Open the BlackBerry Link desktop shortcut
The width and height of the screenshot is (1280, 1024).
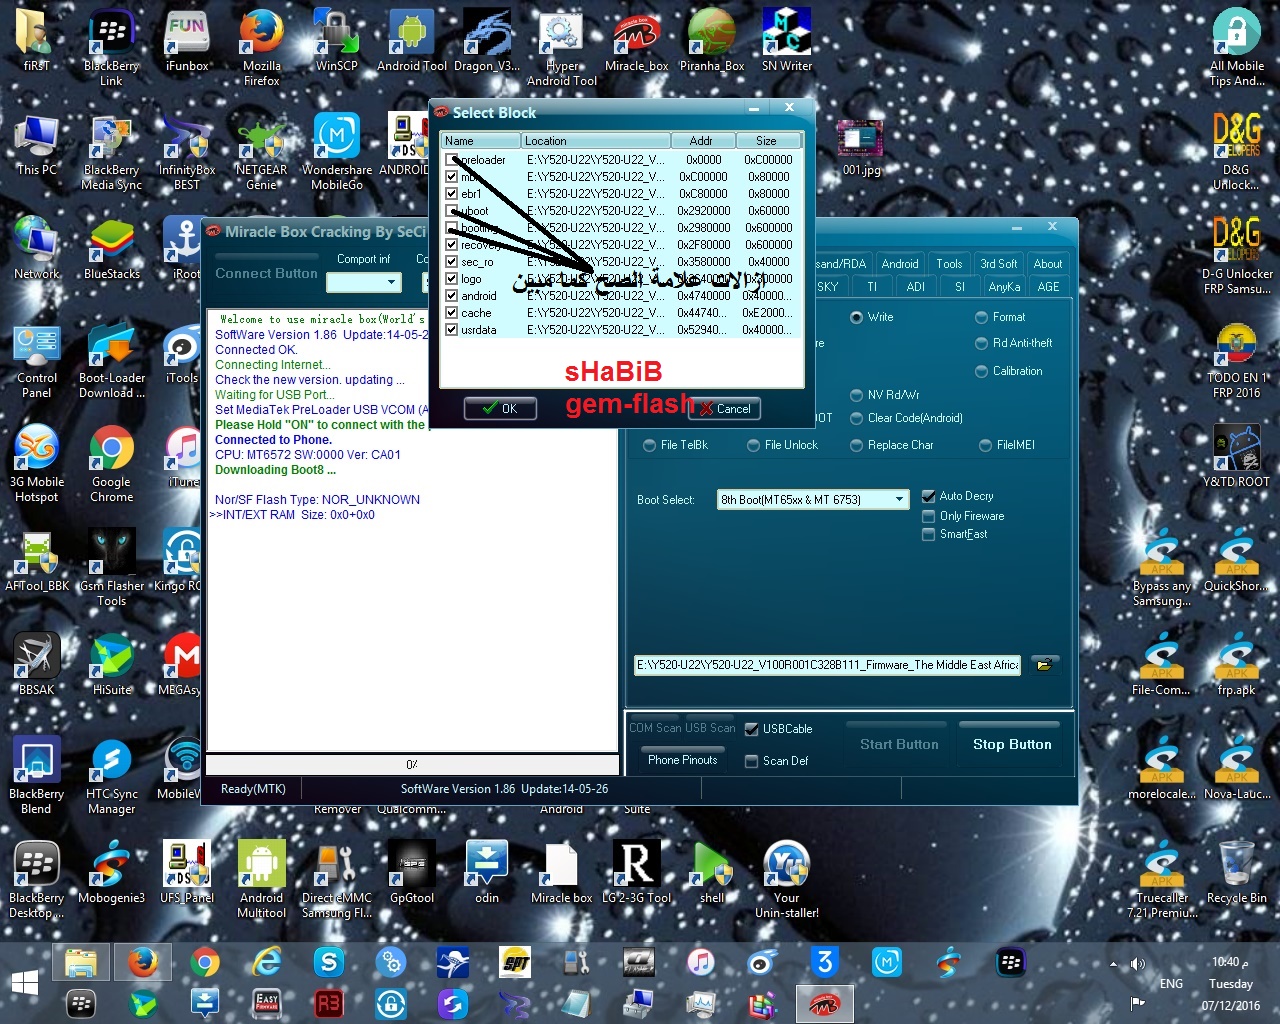pos(111,48)
